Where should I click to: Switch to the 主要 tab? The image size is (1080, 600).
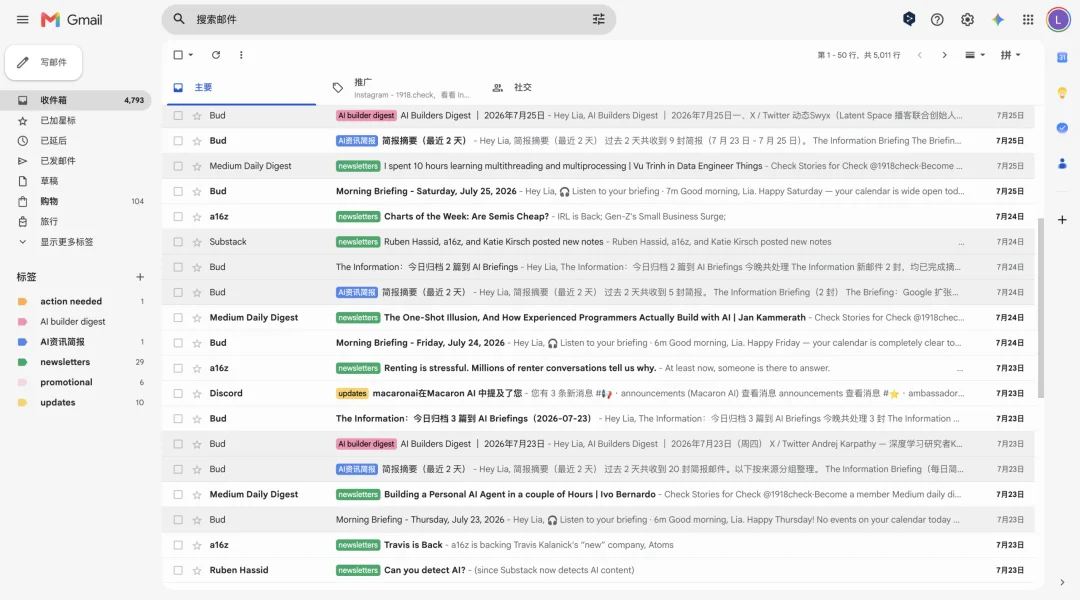(240, 87)
